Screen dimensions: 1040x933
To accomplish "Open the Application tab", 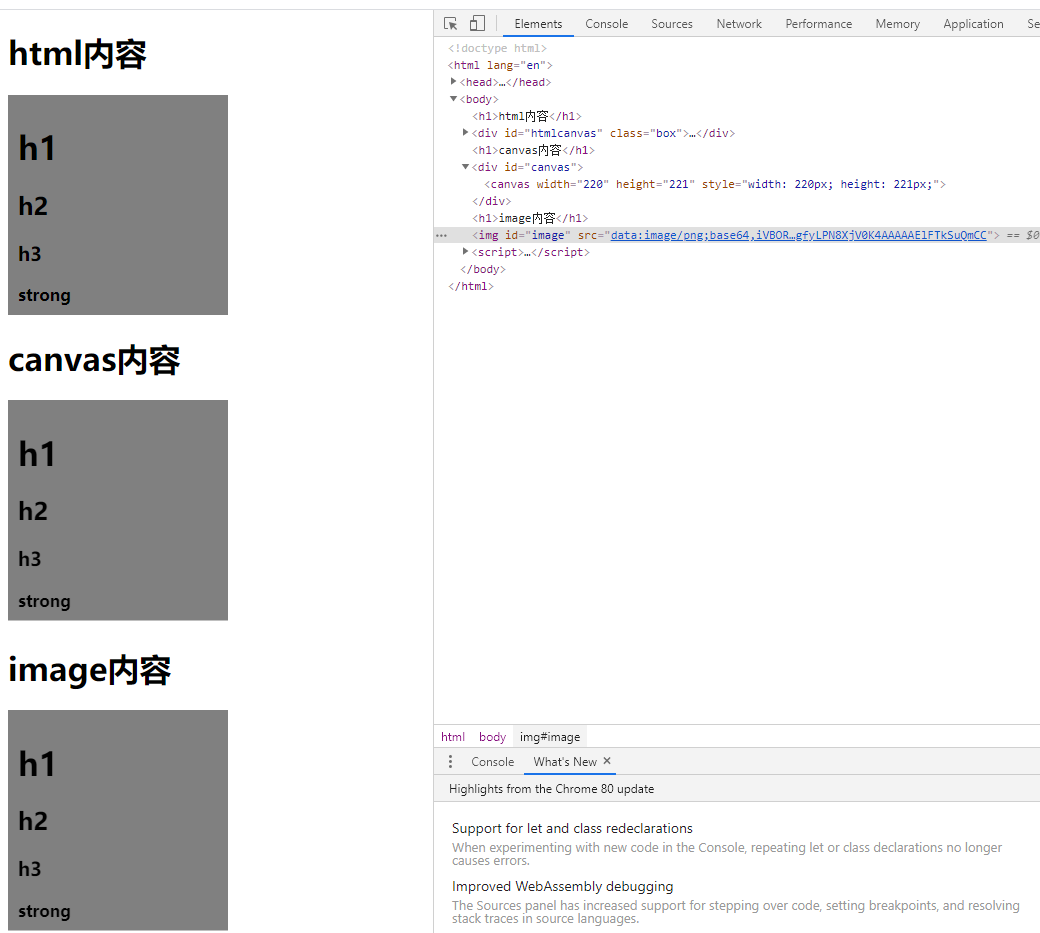I will (973, 24).
